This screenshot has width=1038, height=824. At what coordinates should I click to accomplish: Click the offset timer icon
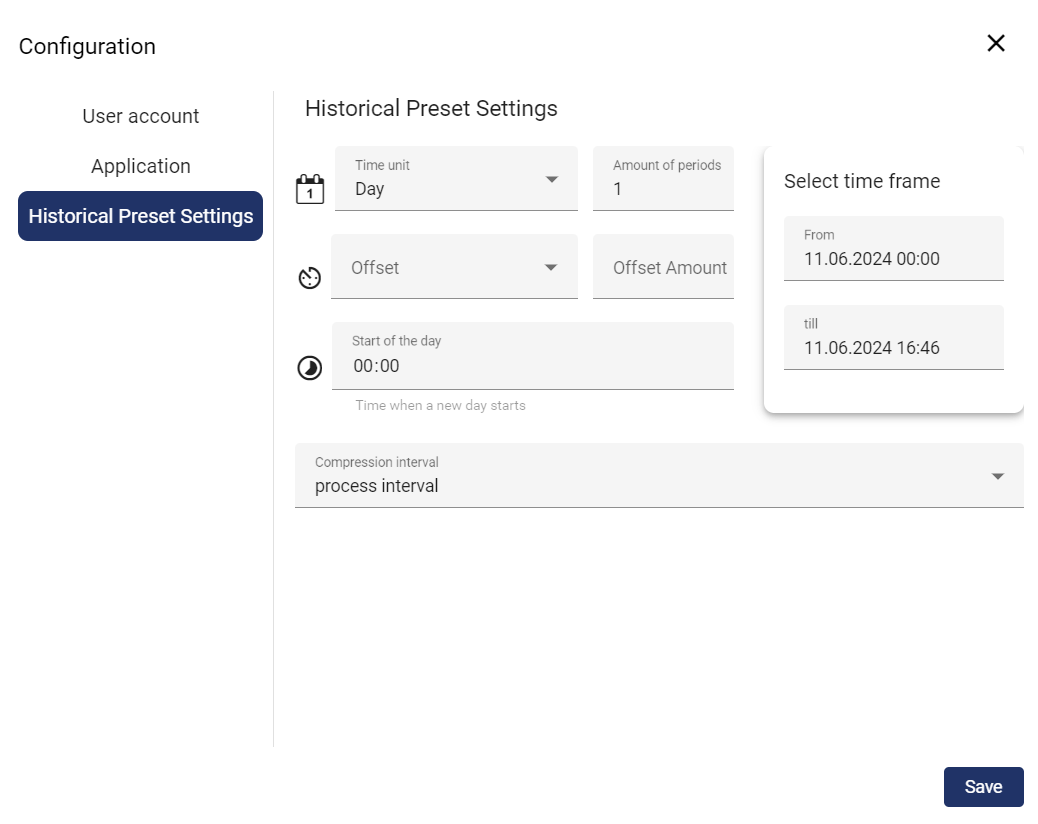click(310, 278)
